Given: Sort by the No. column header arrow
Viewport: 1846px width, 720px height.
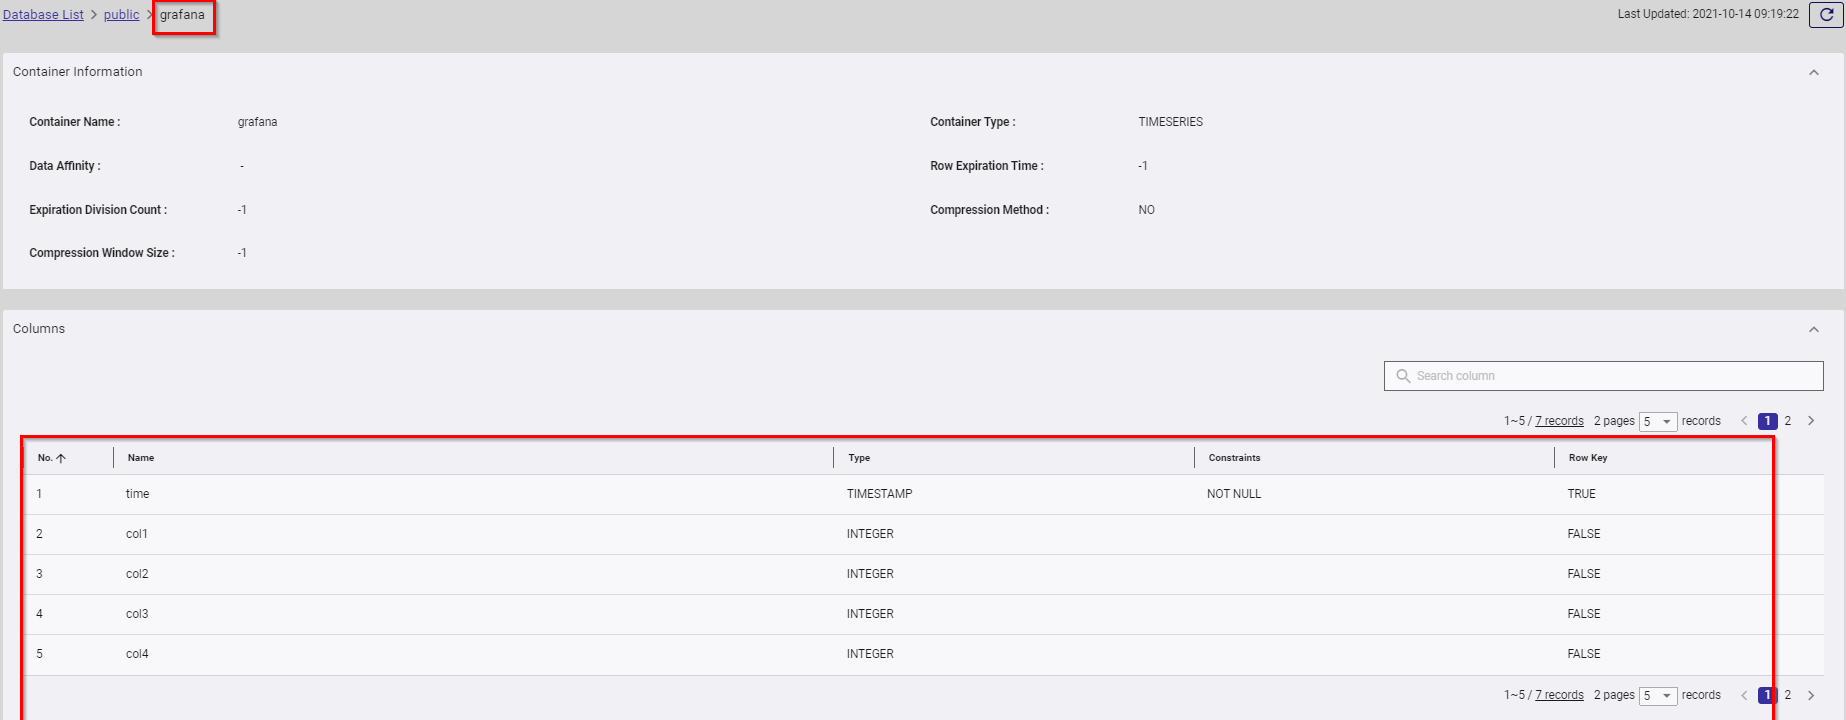Looking at the screenshot, I should pos(61,458).
